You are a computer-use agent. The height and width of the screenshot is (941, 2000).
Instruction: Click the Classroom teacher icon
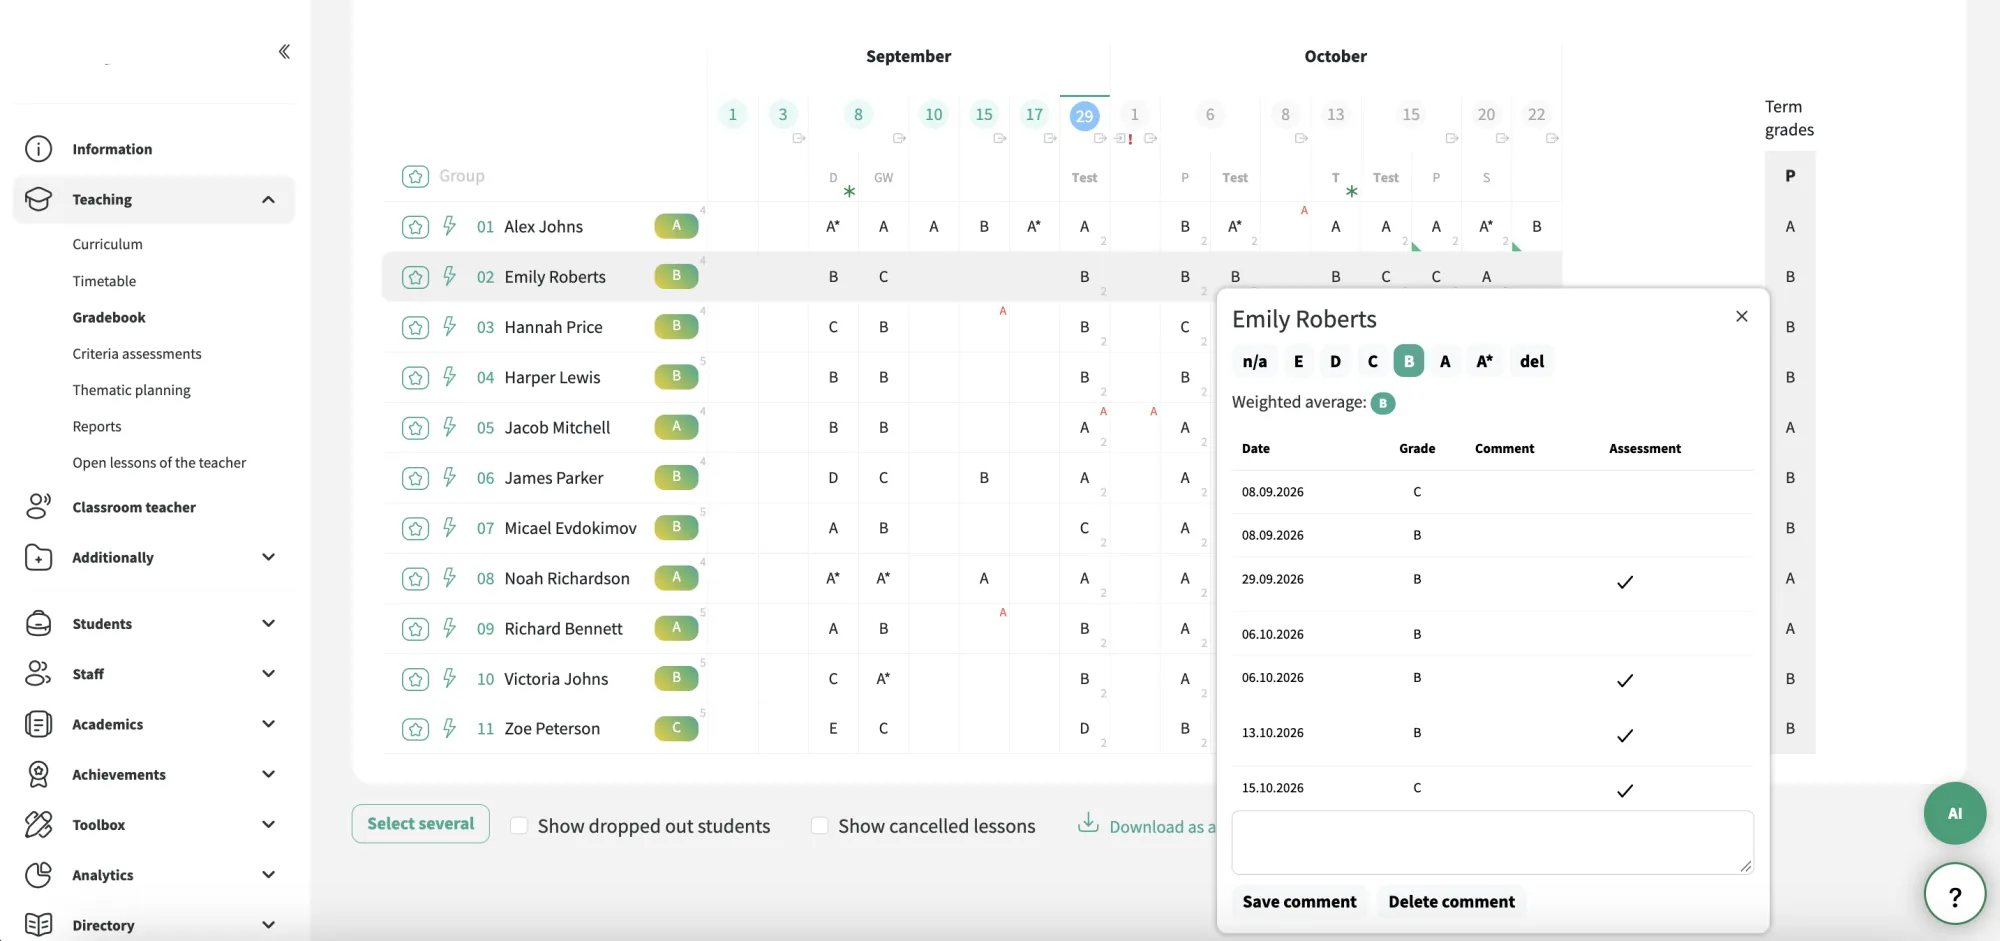pos(38,507)
